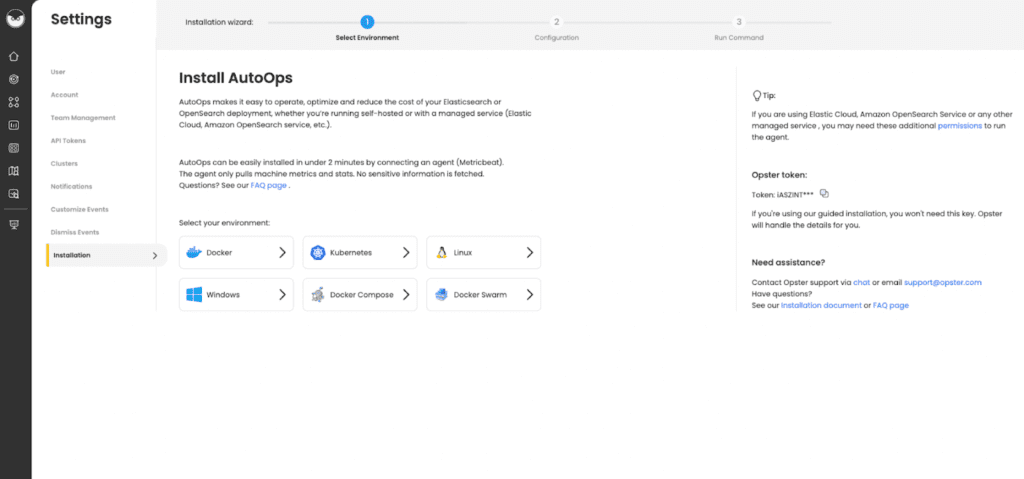
Task: Open the home icon in sidebar
Action: (14, 57)
